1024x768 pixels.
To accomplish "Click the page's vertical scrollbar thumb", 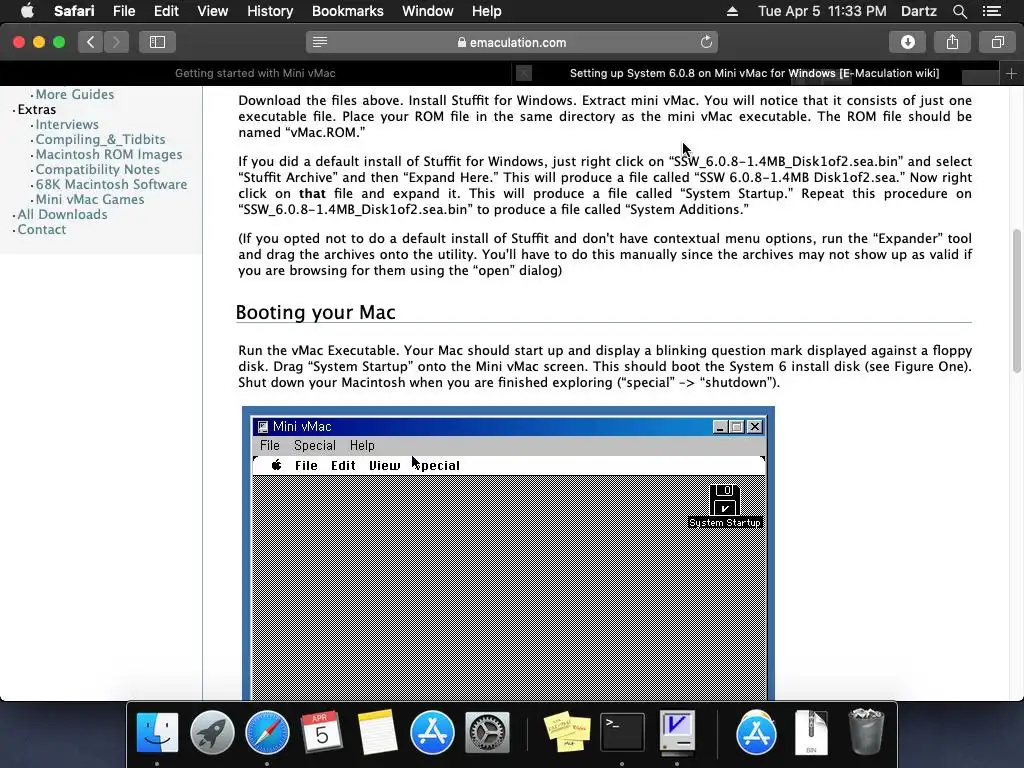I will click(x=1017, y=300).
